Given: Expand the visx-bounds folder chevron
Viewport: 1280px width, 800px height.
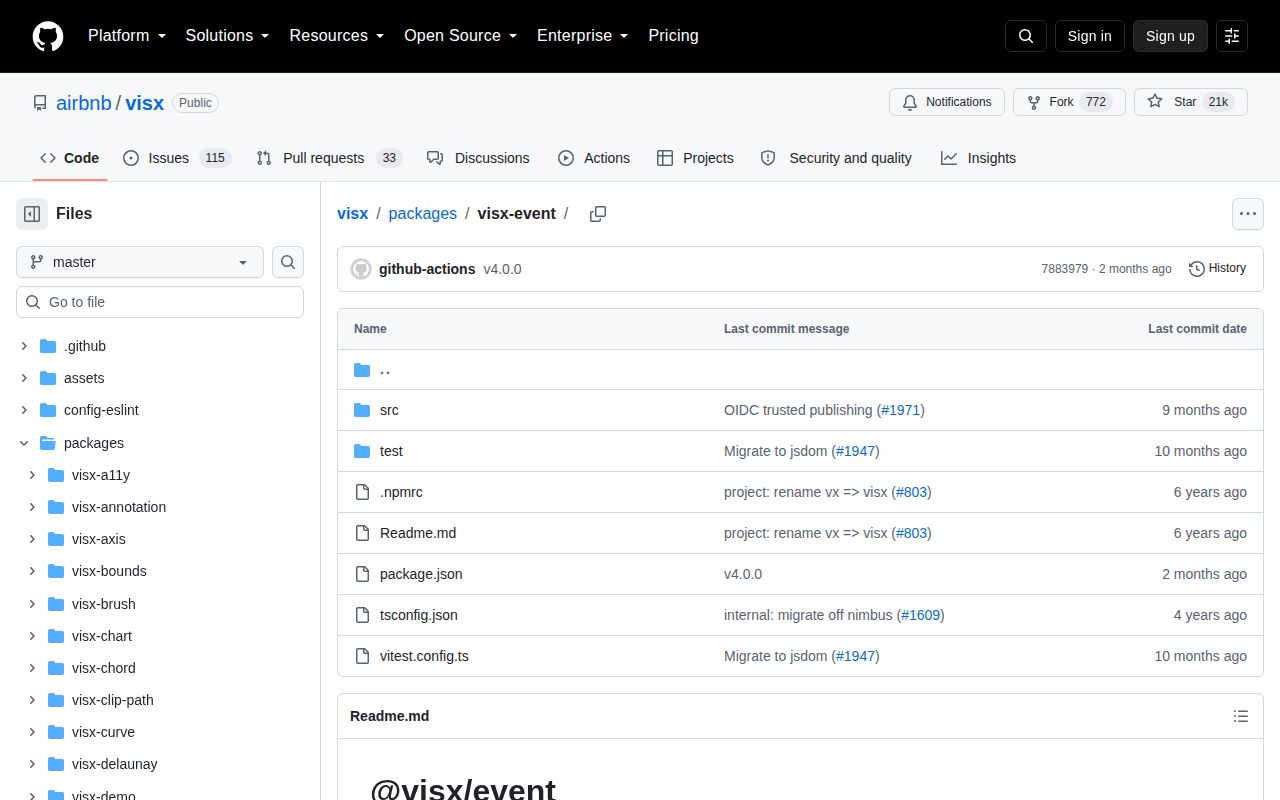Looking at the screenshot, I should tap(32, 571).
